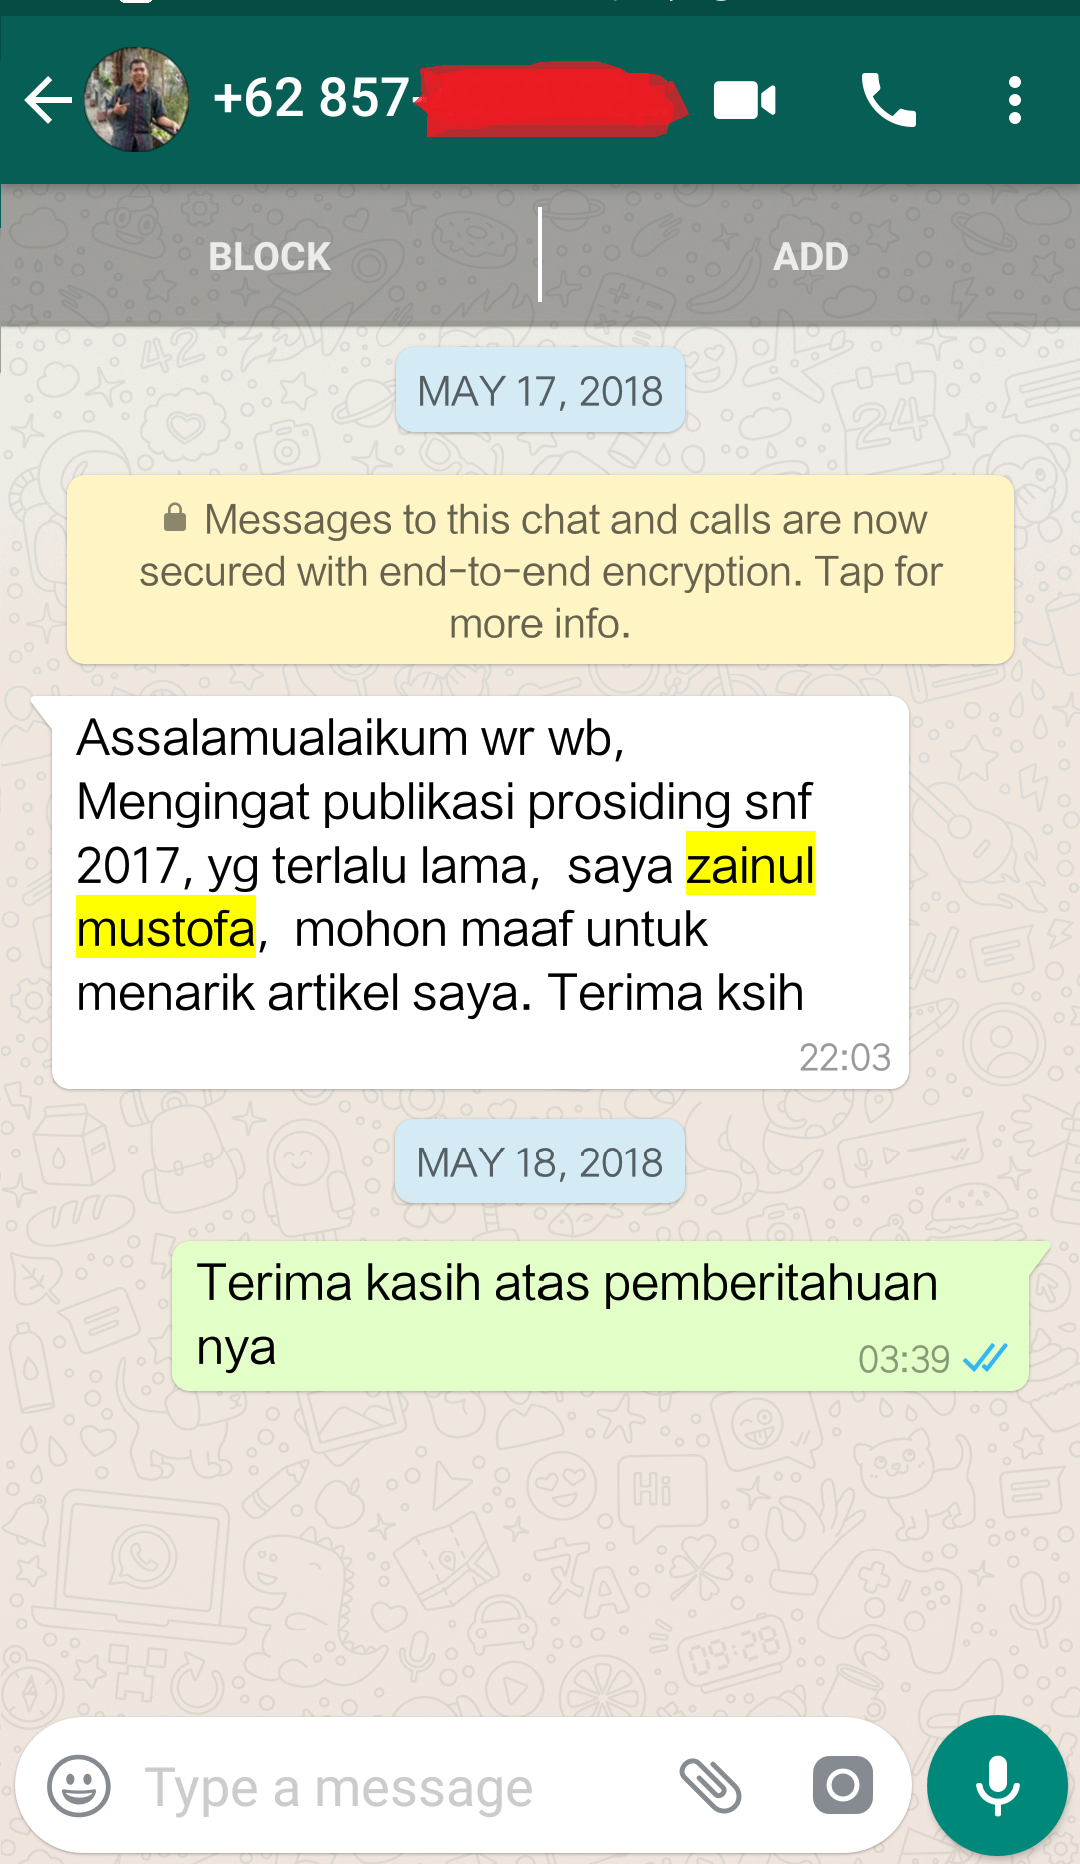
Task: Tap the MAY 17, 2018 date label
Action: coord(540,391)
